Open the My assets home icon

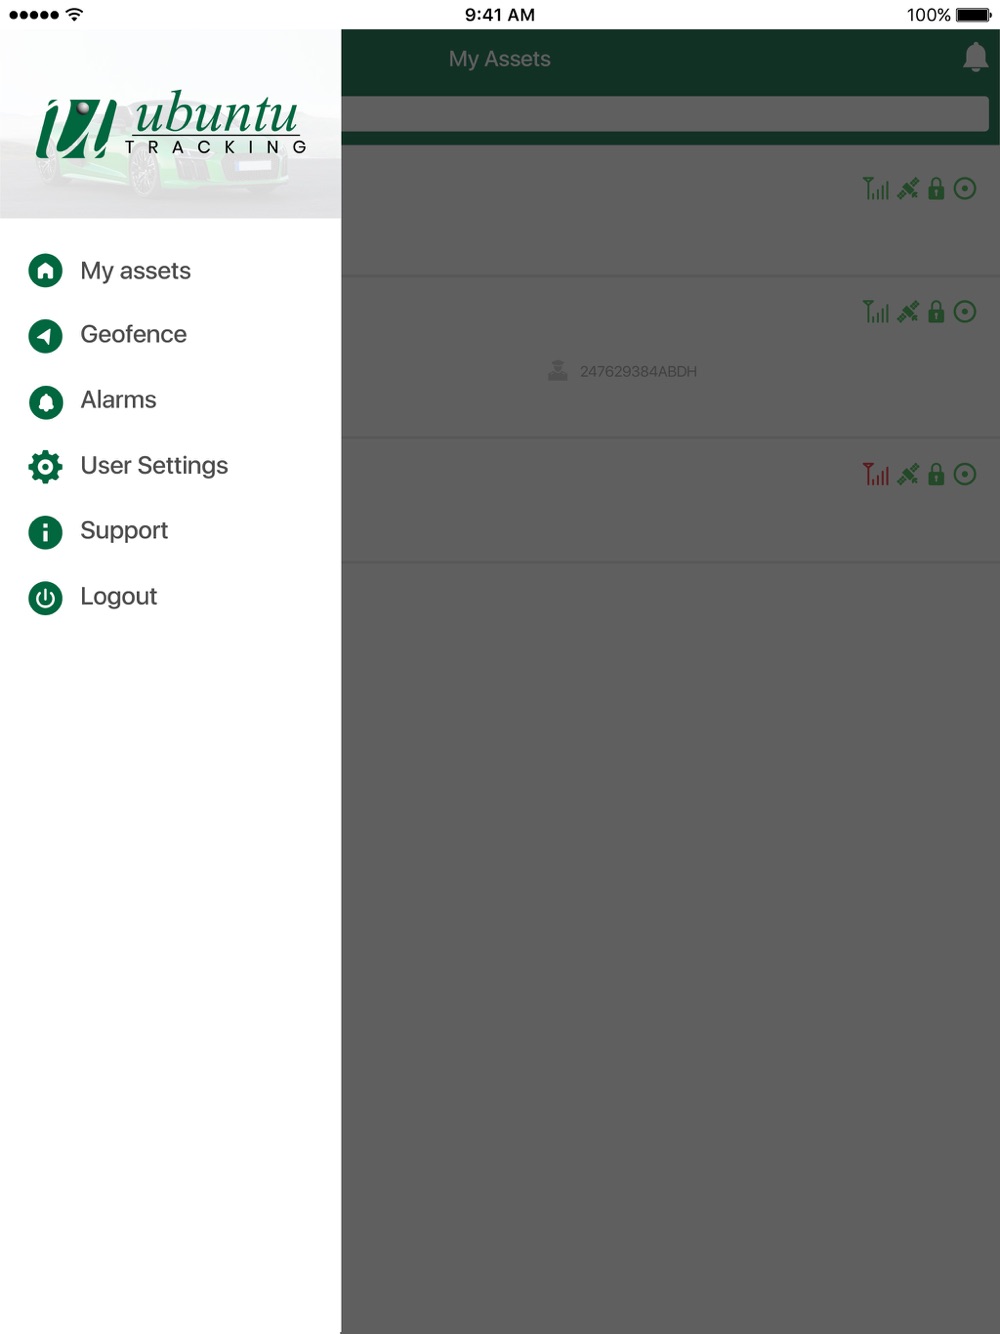click(45, 271)
